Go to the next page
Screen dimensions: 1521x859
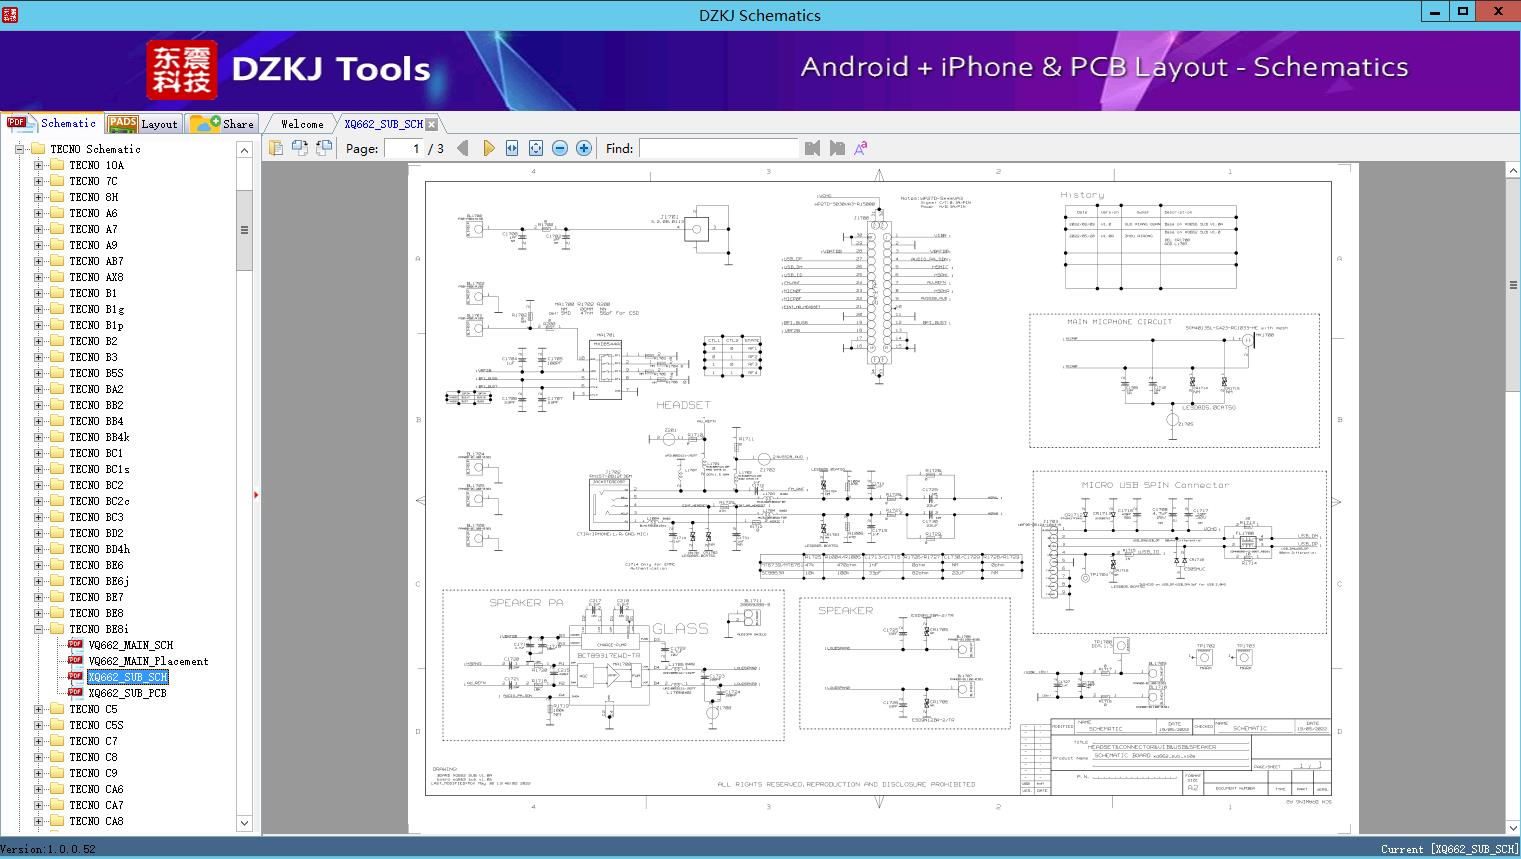coord(488,148)
